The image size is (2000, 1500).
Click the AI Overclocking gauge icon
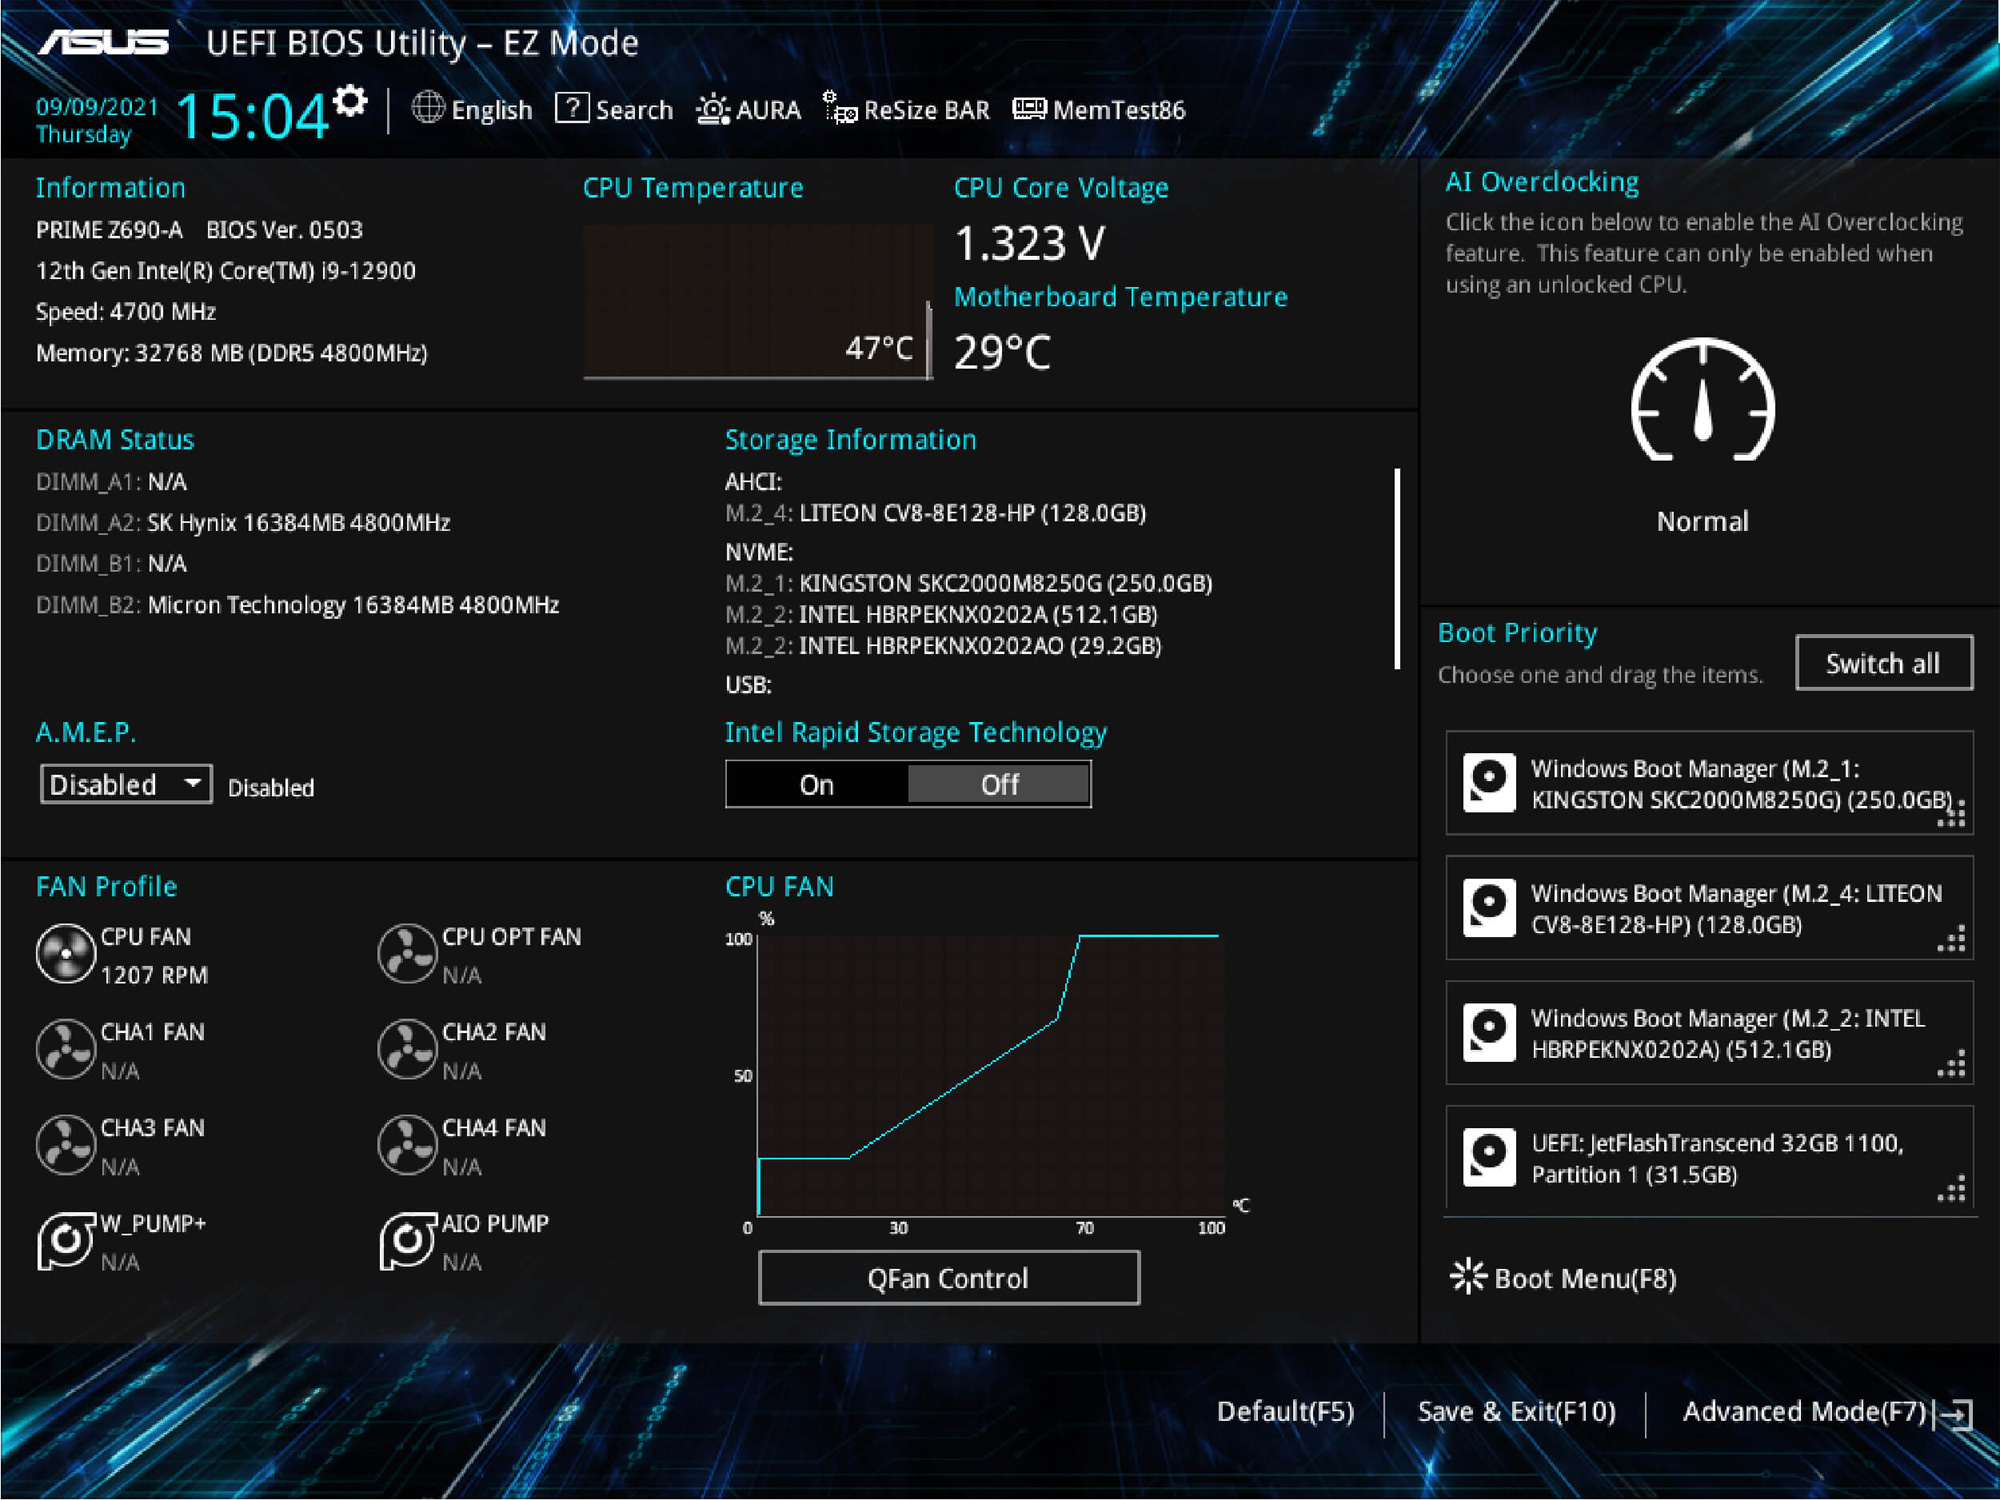(1703, 401)
